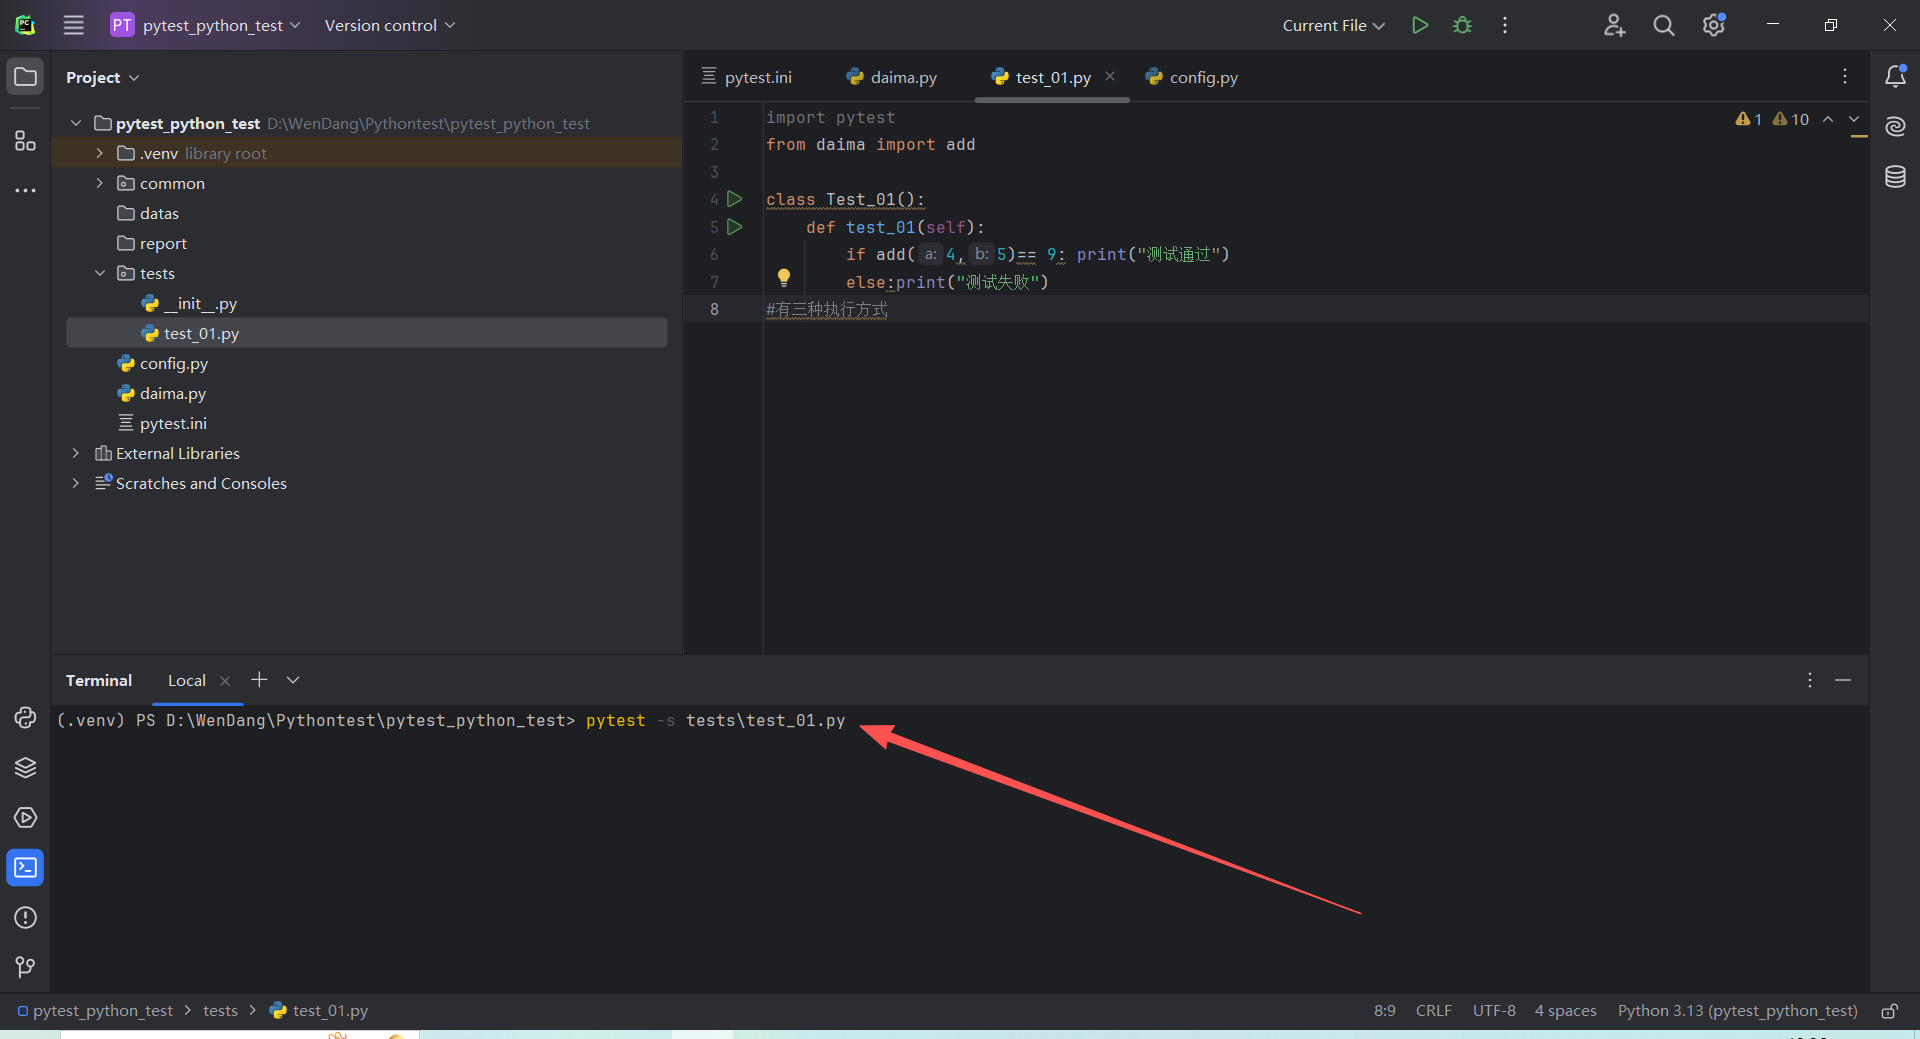This screenshot has width=1920, height=1039.
Task: Open terminal options vertical dots
Action: click(1810, 680)
